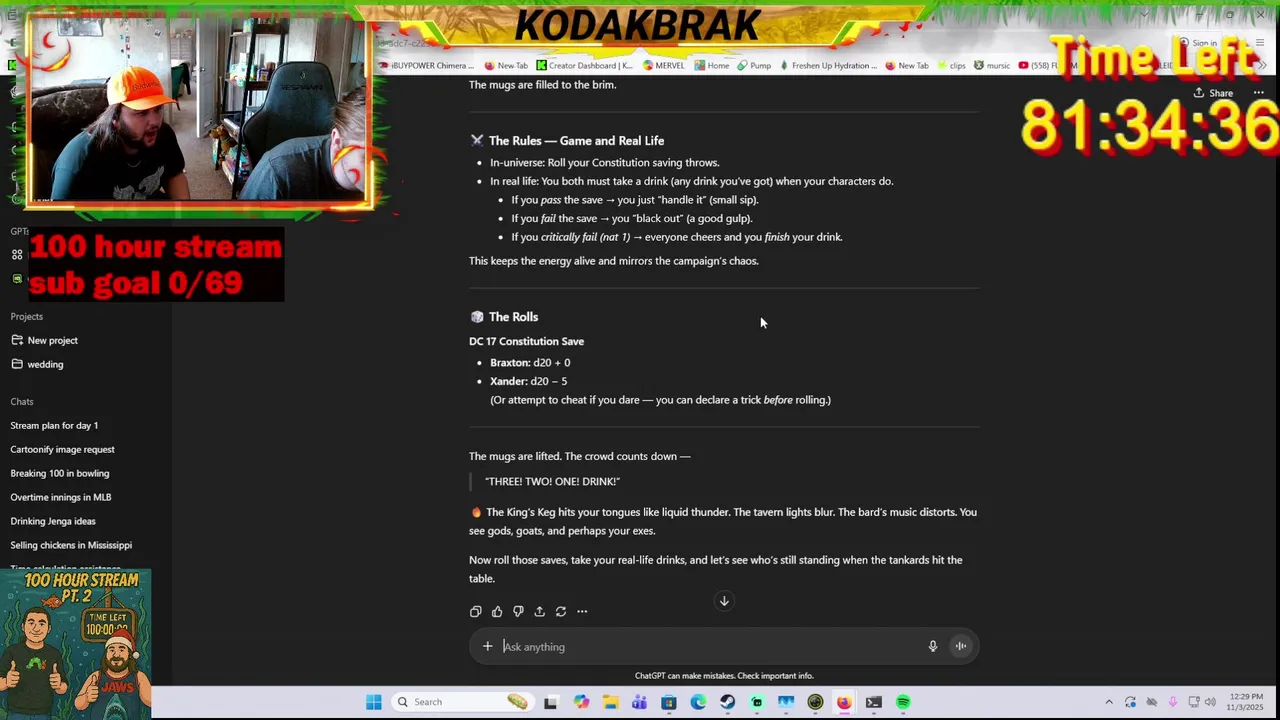The width and height of the screenshot is (1280, 720).
Task: Open the Windows Start menu
Action: (374, 702)
